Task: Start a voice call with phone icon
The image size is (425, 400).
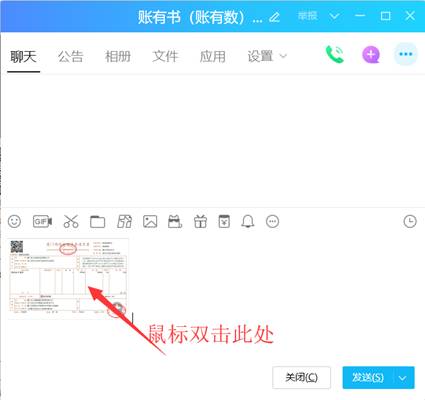Action: pyautogui.click(x=334, y=54)
